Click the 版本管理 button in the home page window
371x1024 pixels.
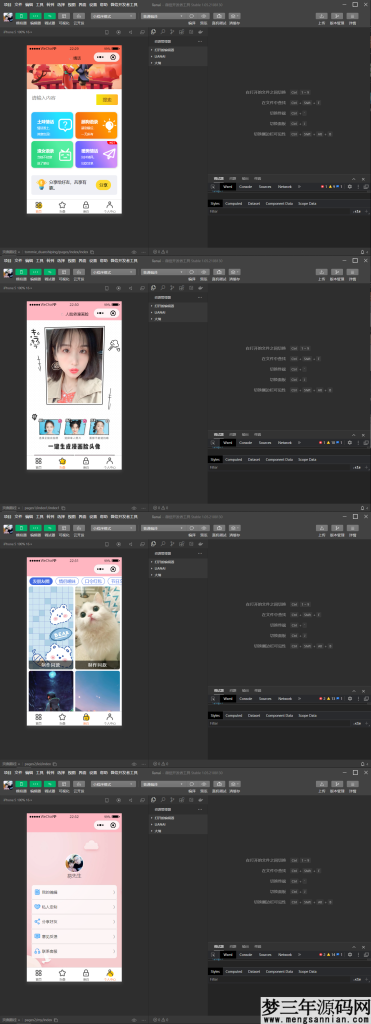337,16
